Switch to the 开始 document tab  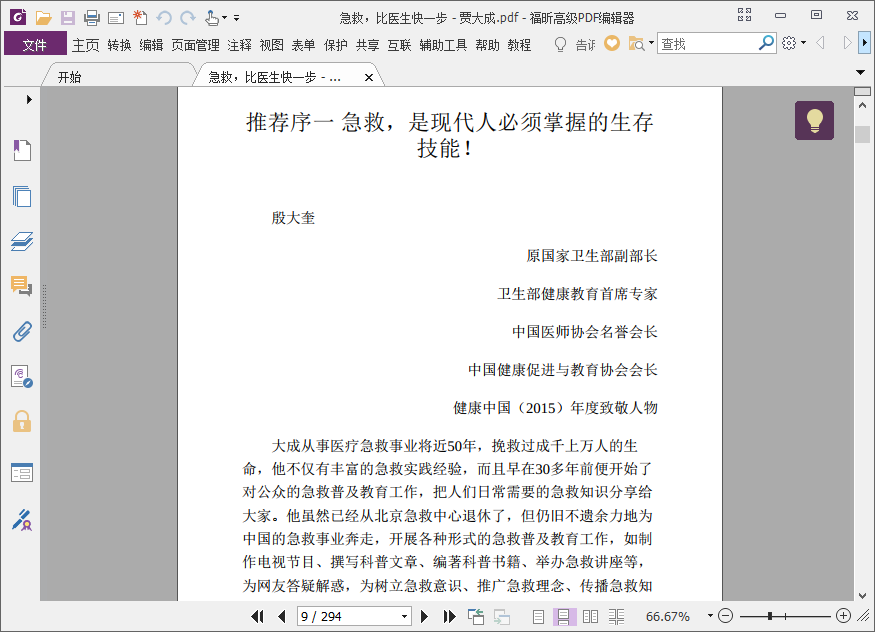pyautogui.click(x=119, y=76)
